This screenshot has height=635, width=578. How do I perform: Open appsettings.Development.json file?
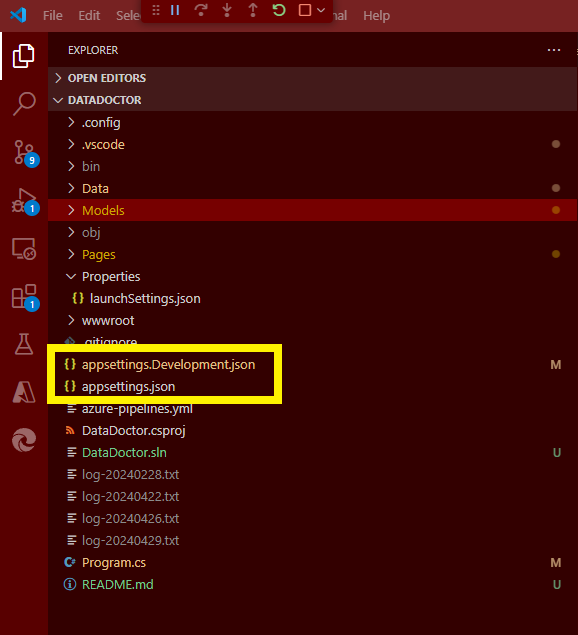[x=312, y=364]
